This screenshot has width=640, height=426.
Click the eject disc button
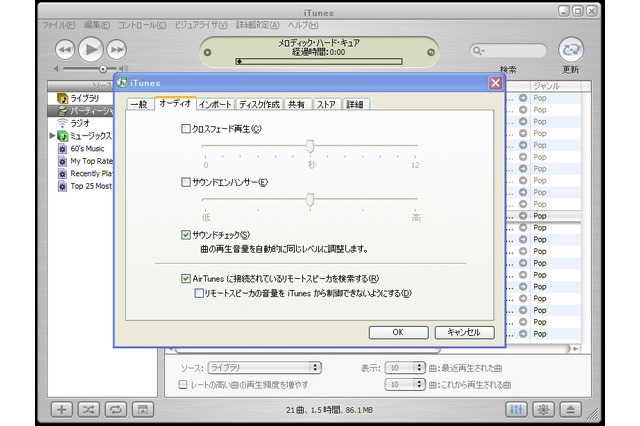(572, 409)
